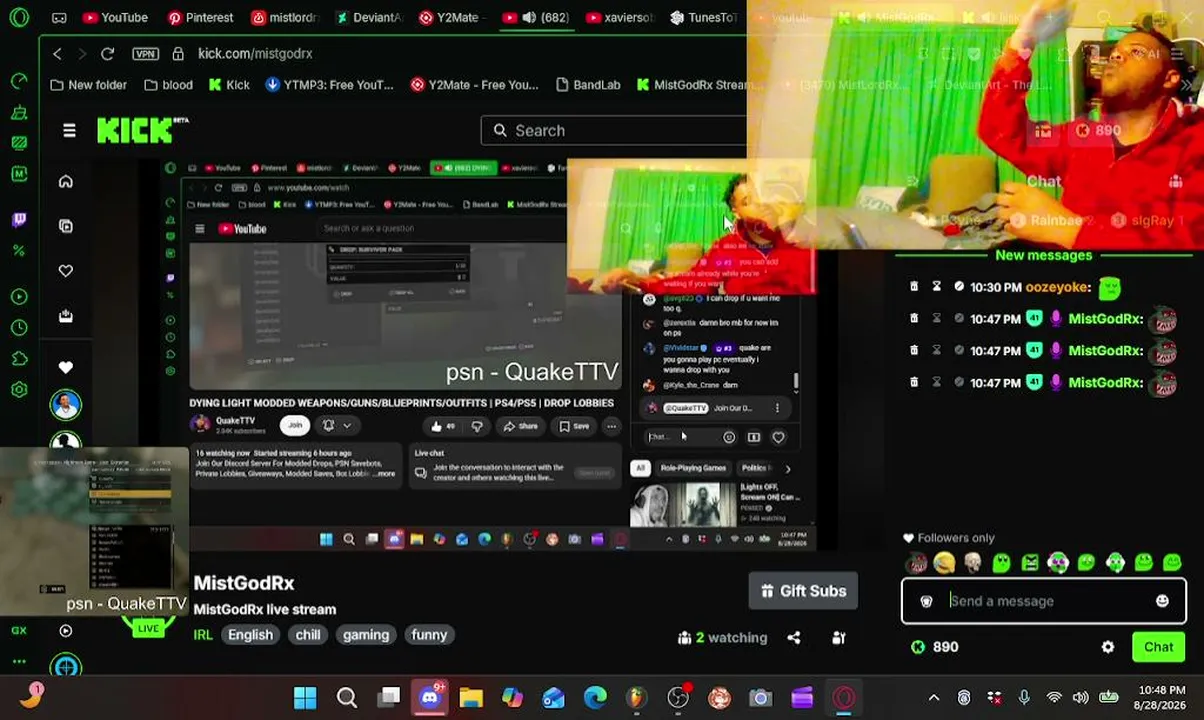Open the 'New folder' bookmarks folder
The image size is (1204, 720).
(x=88, y=85)
